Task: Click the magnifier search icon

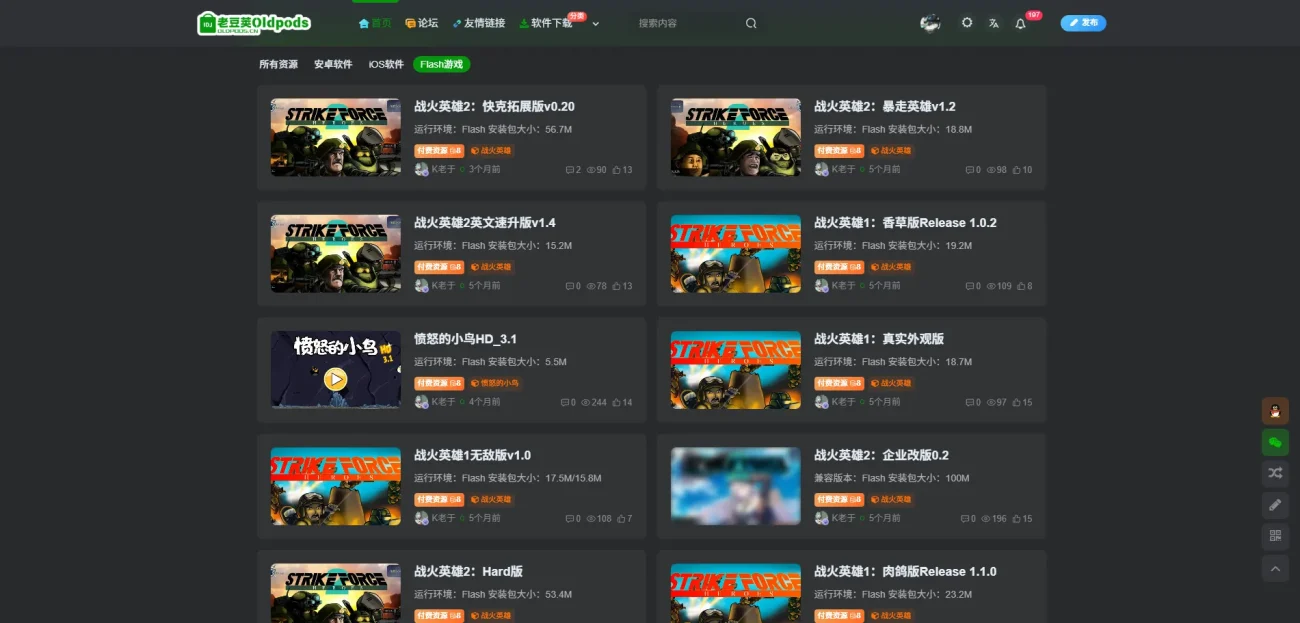Action: point(751,23)
